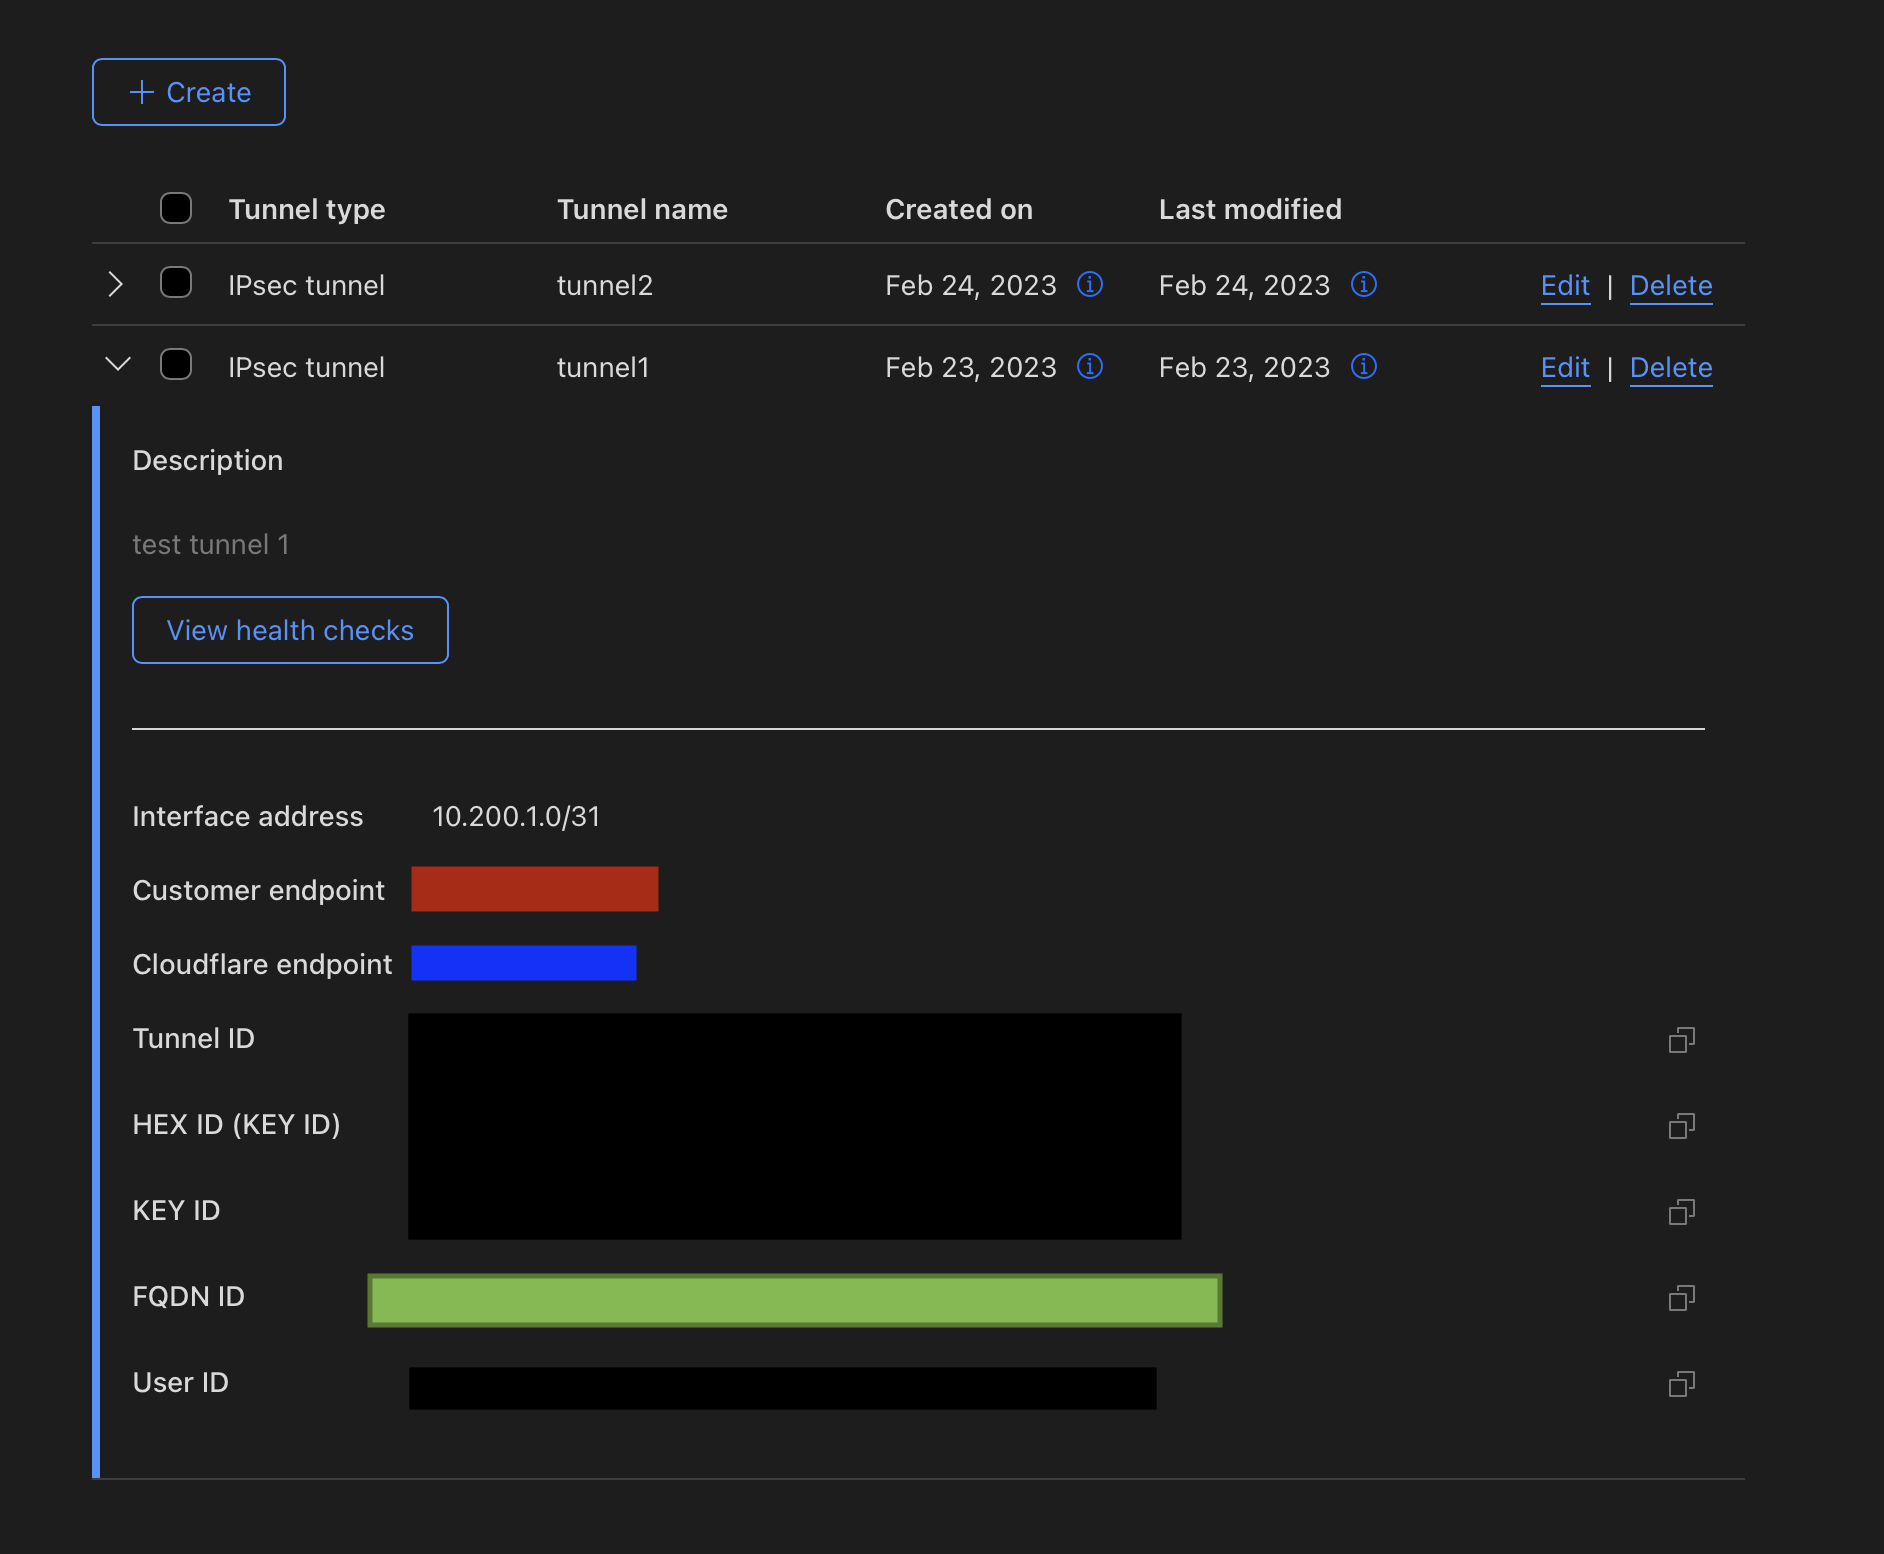
Task: Copy the HEX ID (KEY ID) value
Action: [1682, 1126]
